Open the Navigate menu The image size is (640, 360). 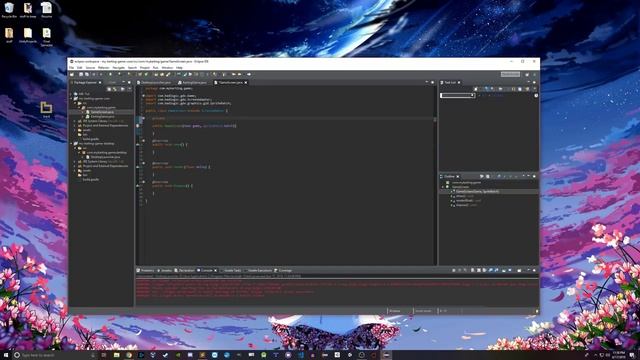(x=118, y=68)
